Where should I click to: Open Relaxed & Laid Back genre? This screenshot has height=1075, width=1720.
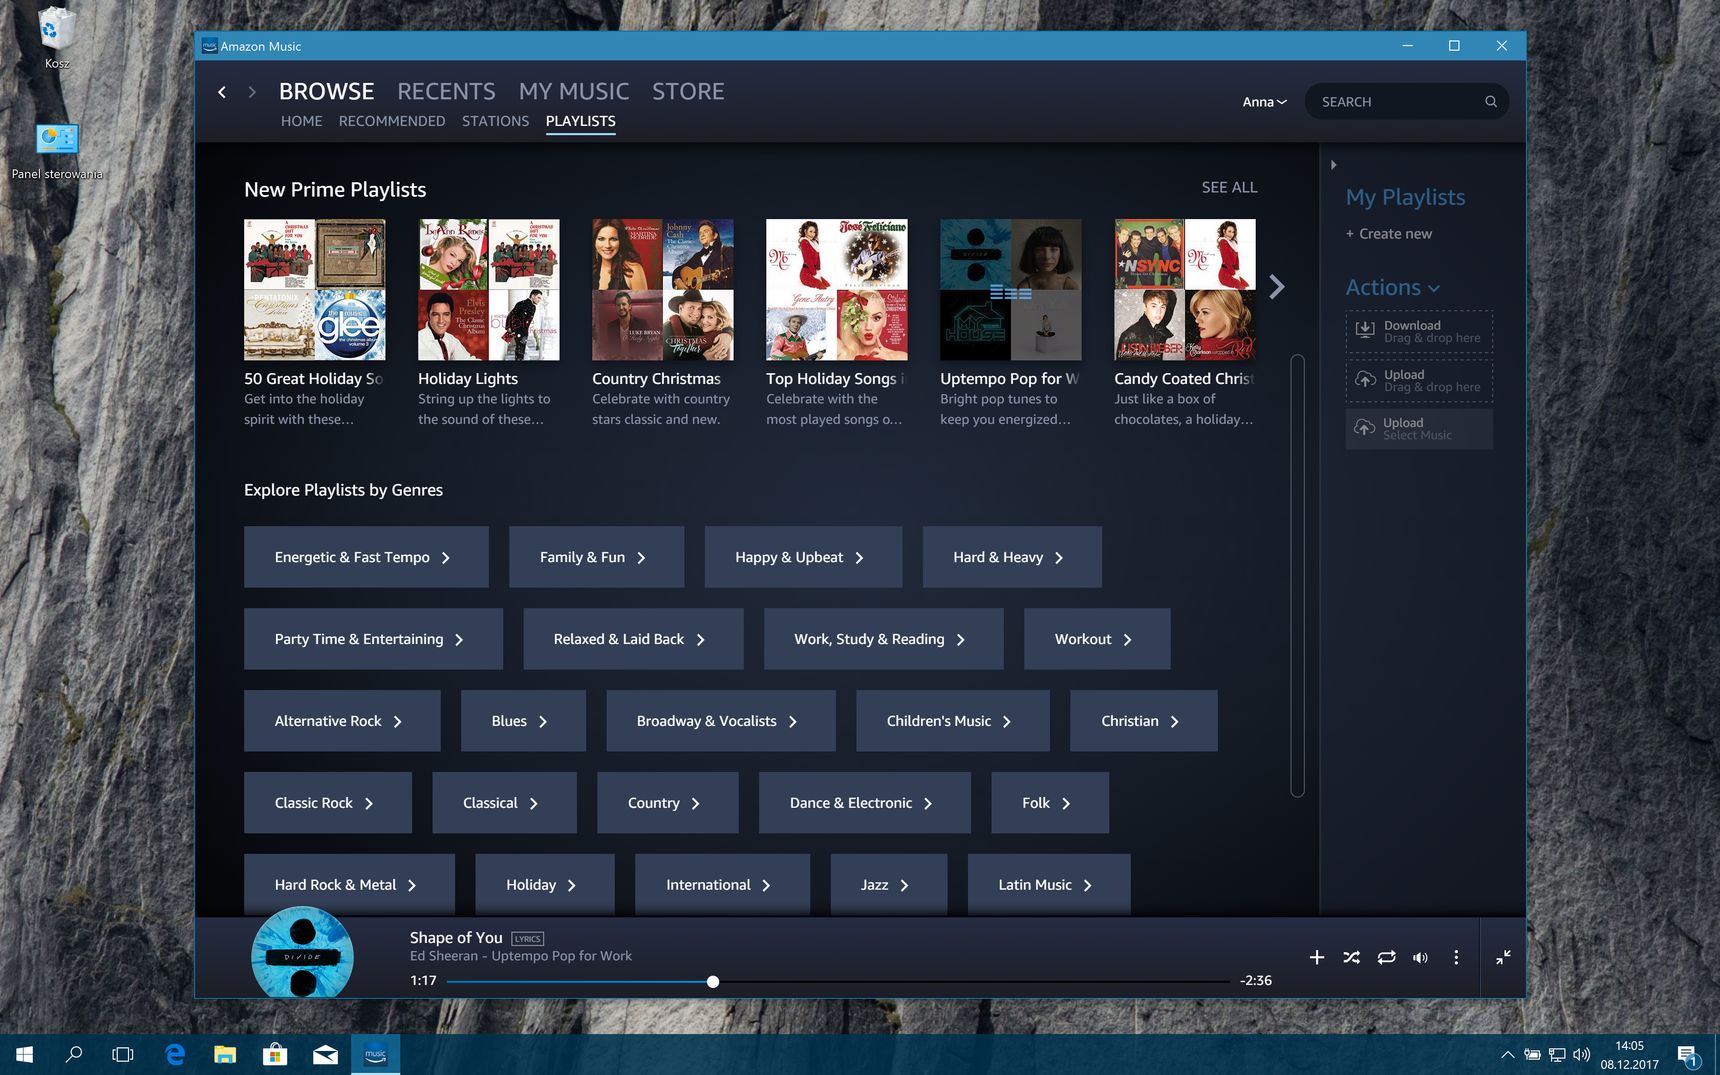click(633, 639)
